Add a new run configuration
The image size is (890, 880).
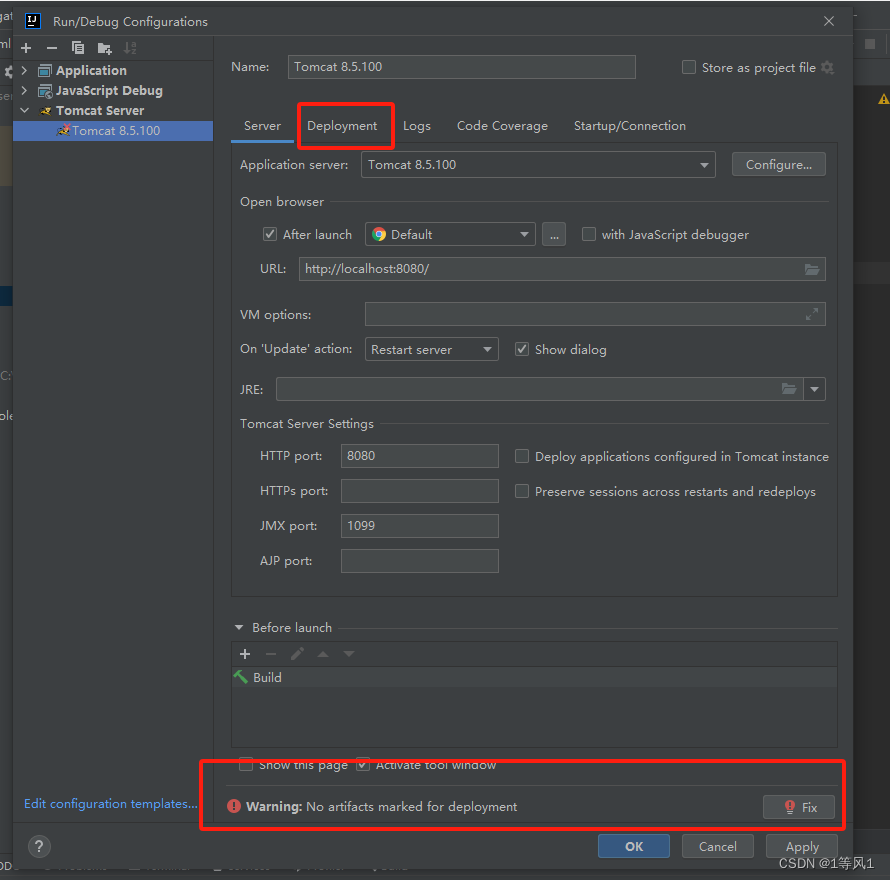tap(26, 48)
